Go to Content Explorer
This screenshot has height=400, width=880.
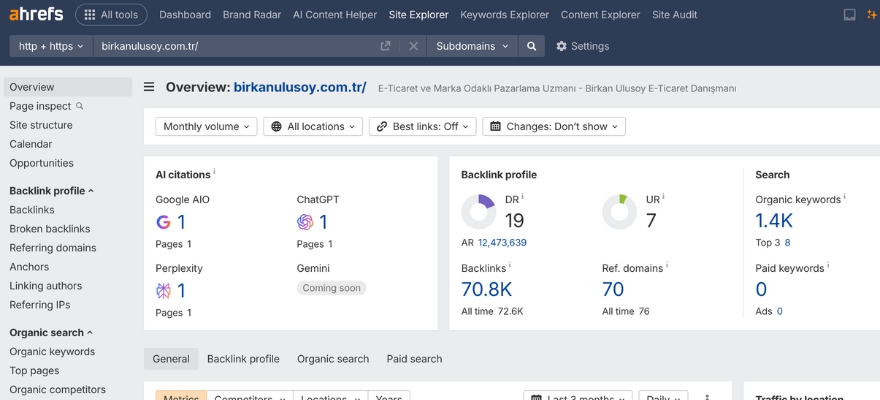click(x=601, y=15)
